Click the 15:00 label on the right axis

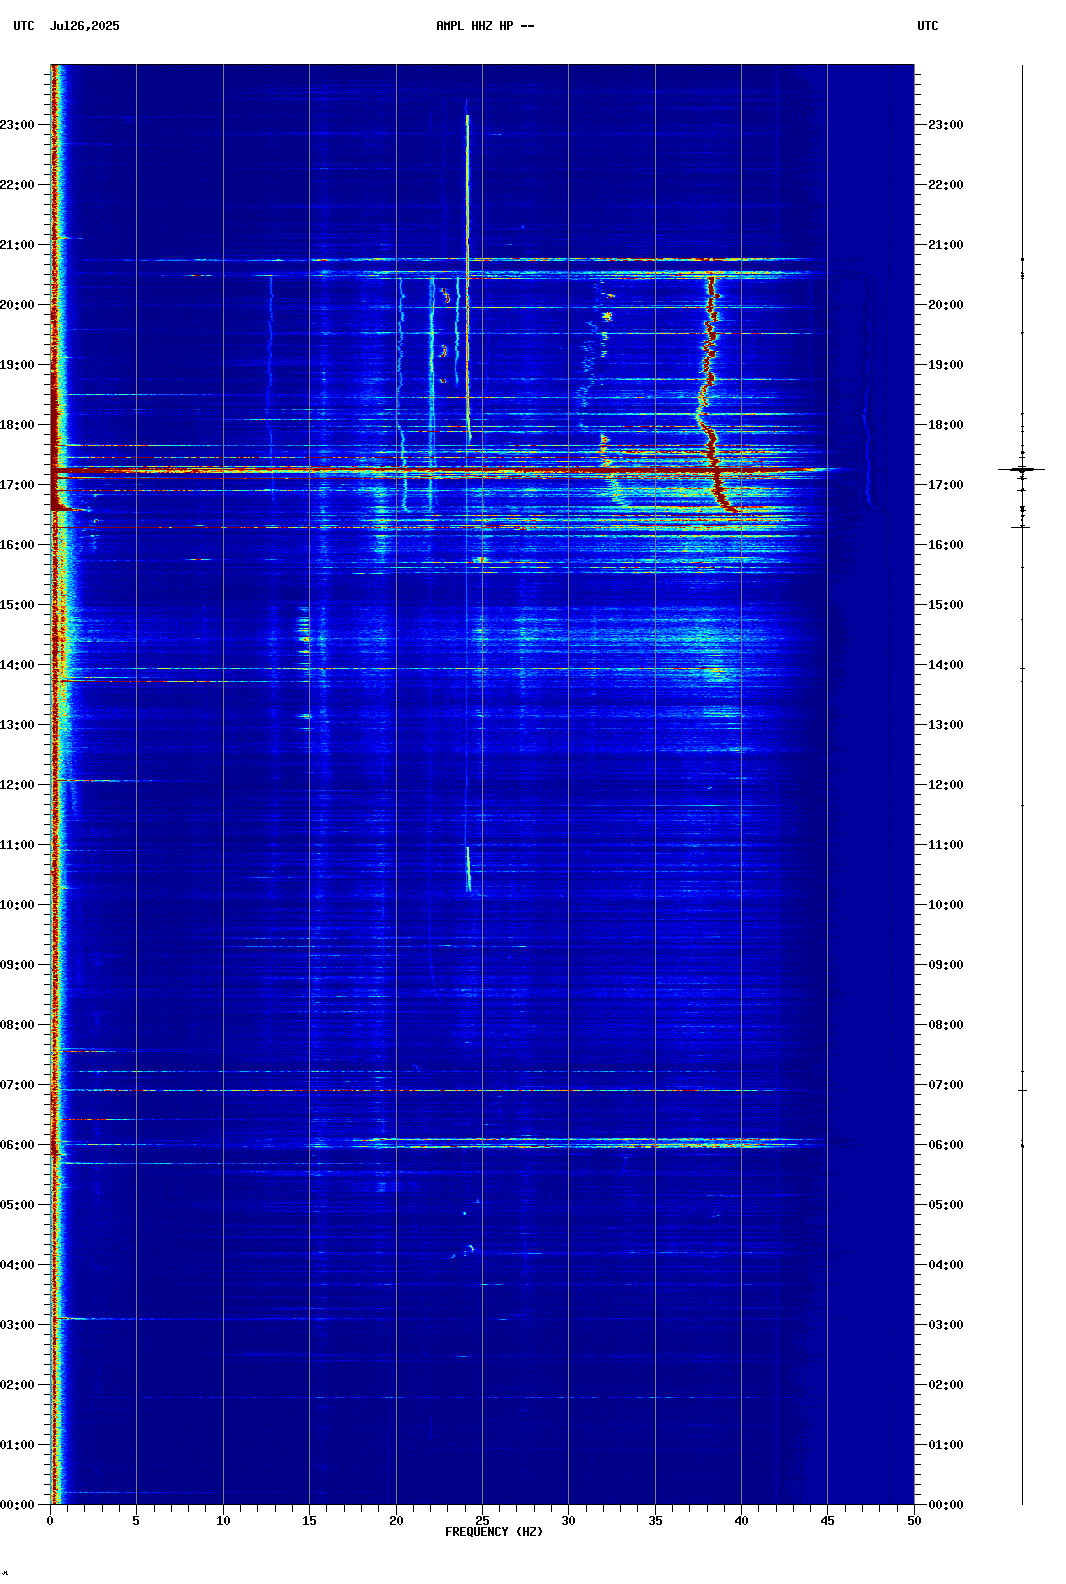pyautogui.click(x=946, y=605)
